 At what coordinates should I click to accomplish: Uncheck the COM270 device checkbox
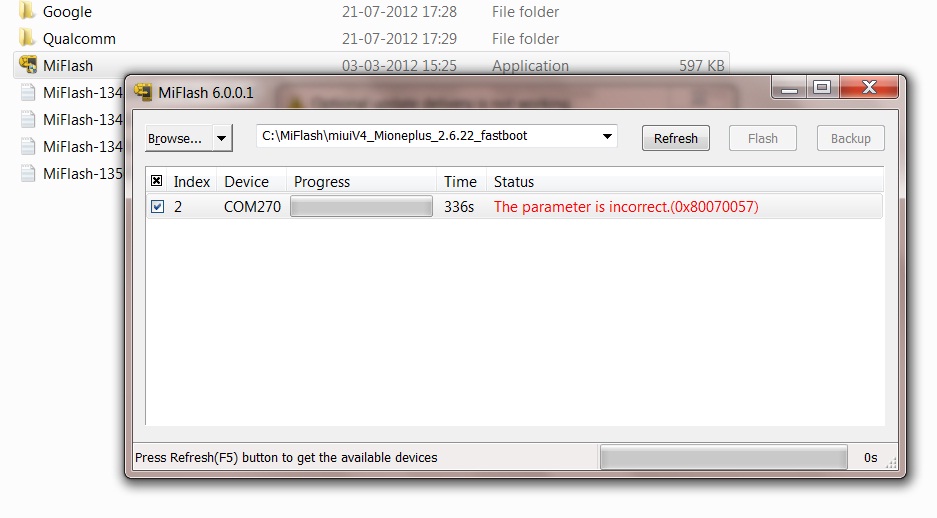click(157, 207)
